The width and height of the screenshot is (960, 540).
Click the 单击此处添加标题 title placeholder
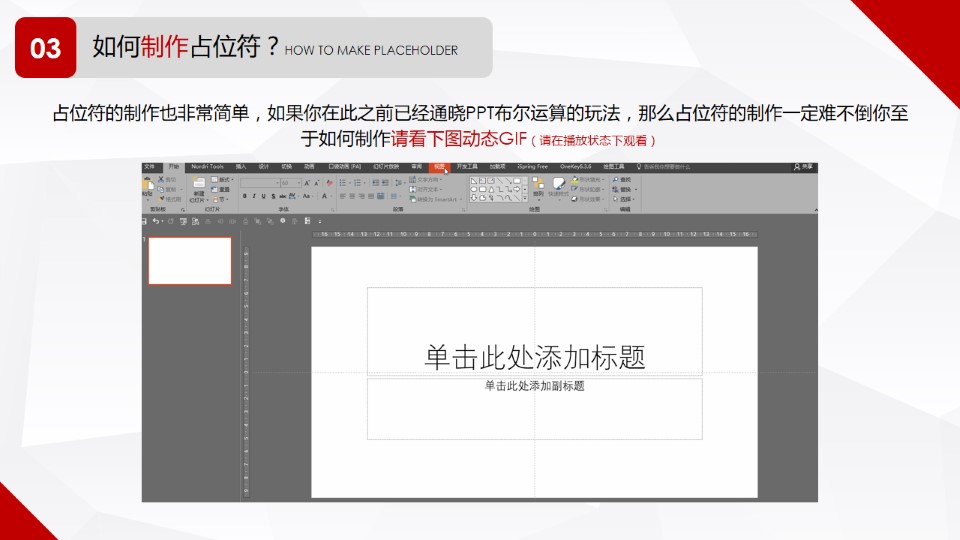click(x=534, y=356)
